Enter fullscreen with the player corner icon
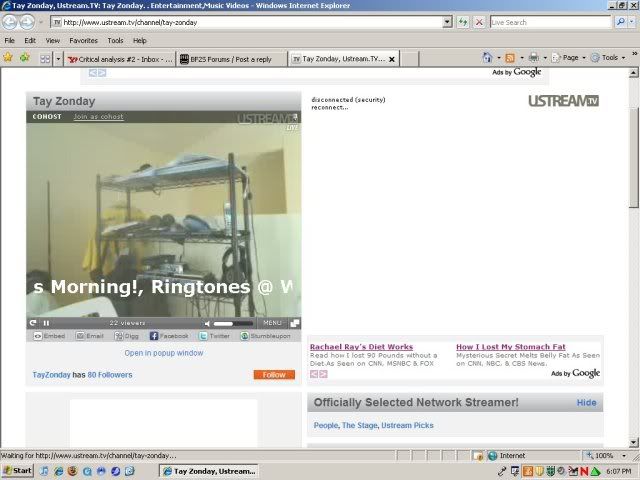The image size is (640, 480). coord(295,323)
